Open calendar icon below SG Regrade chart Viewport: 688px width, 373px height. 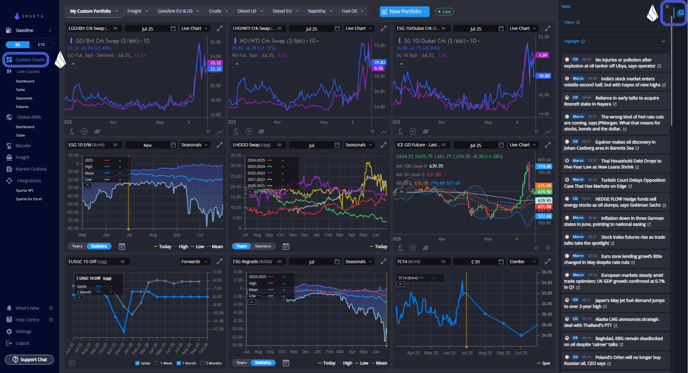click(286, 363)
